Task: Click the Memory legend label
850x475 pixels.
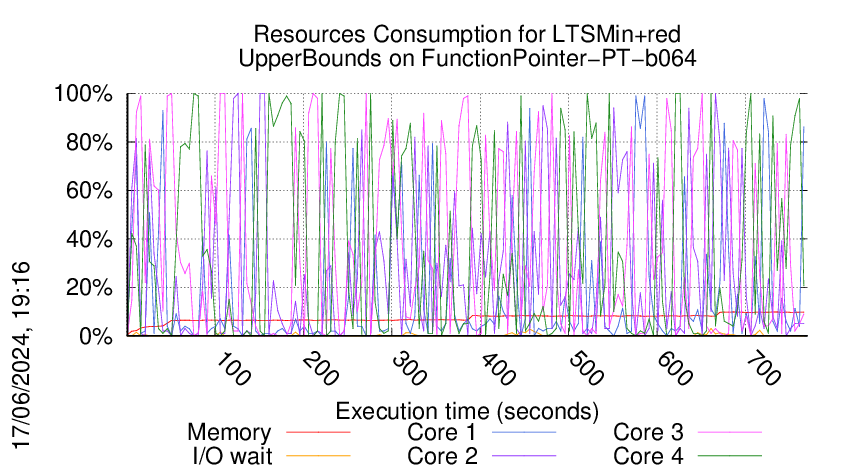Action: click(229, 433)
